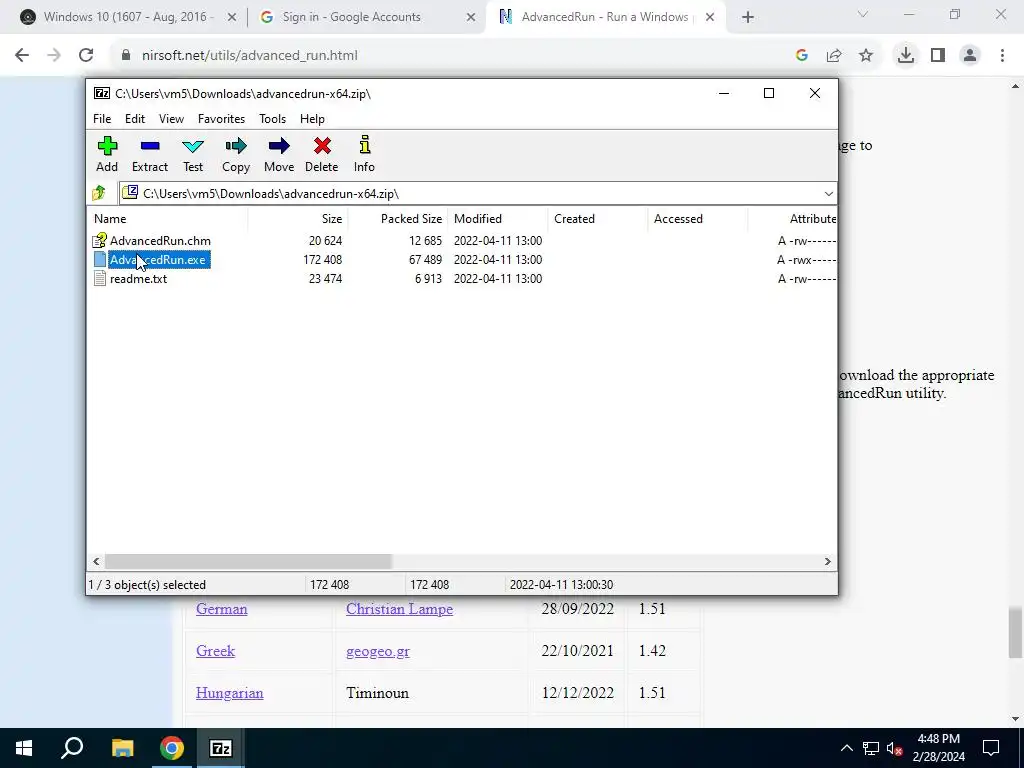Reload the nirsoft page
This screenshot has height=768, width=1024.
[86, 56]
